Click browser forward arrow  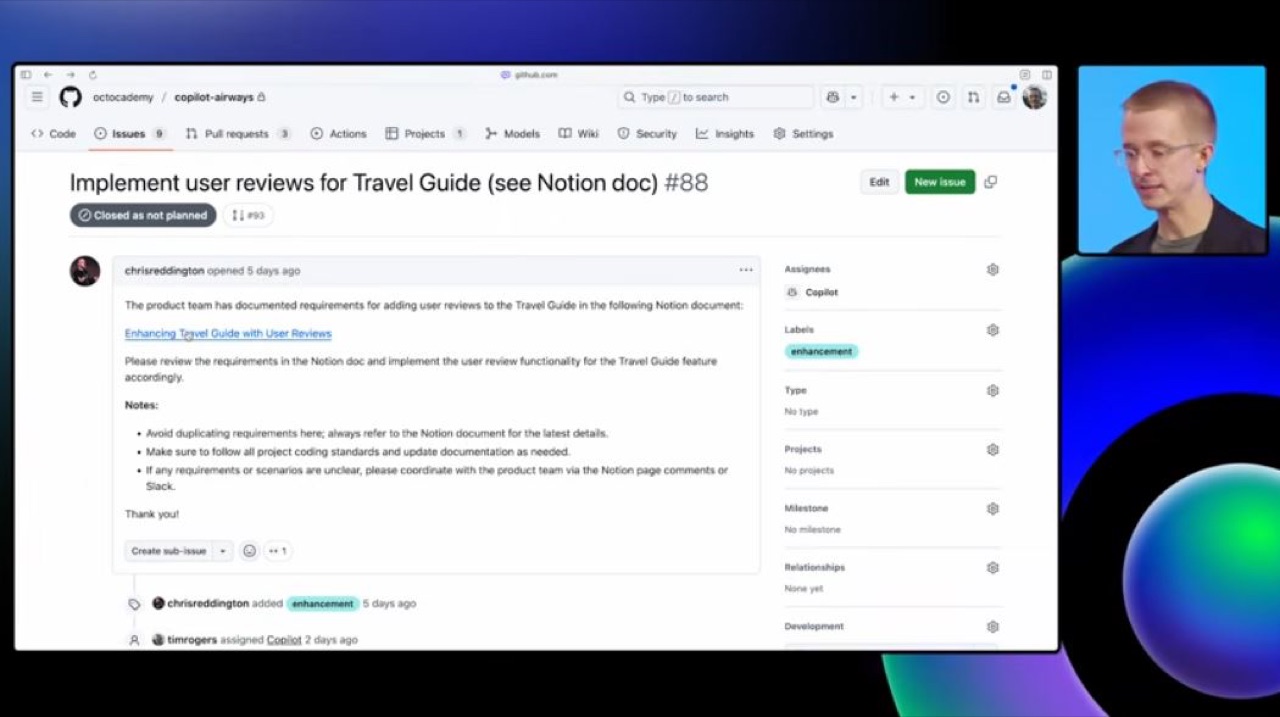click(x=70, y=75)
